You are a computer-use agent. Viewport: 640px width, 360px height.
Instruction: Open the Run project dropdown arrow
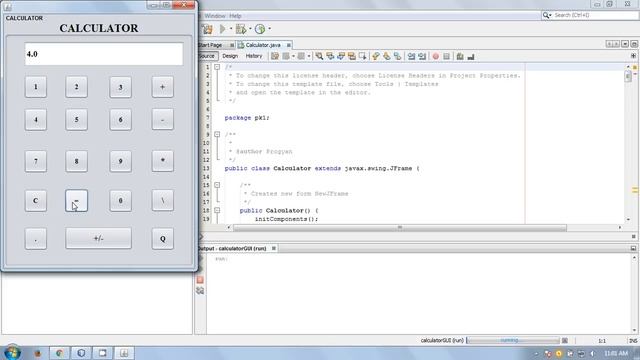point(231,29)
